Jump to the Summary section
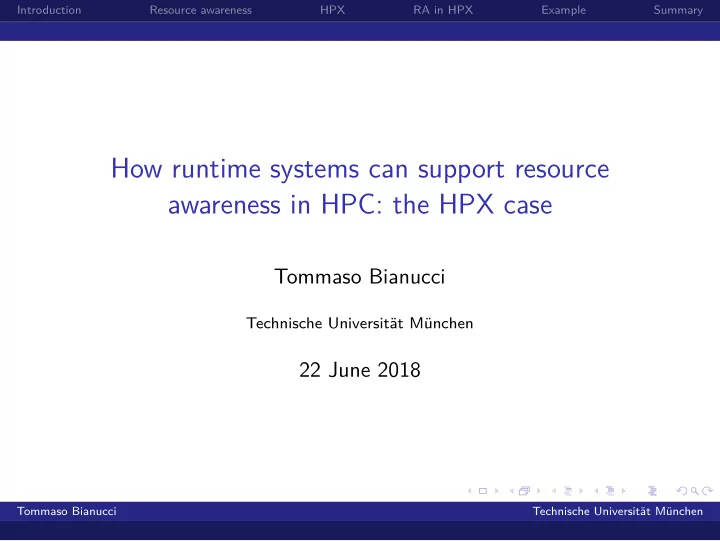Image resolution: width=720 pixels, height=541 pixels. pos(678,10)
